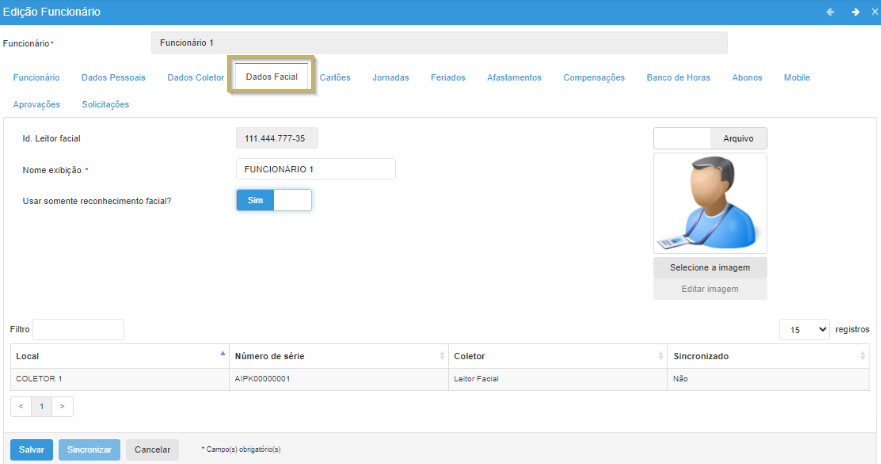Click the employee avatar picture

[710, 203]
